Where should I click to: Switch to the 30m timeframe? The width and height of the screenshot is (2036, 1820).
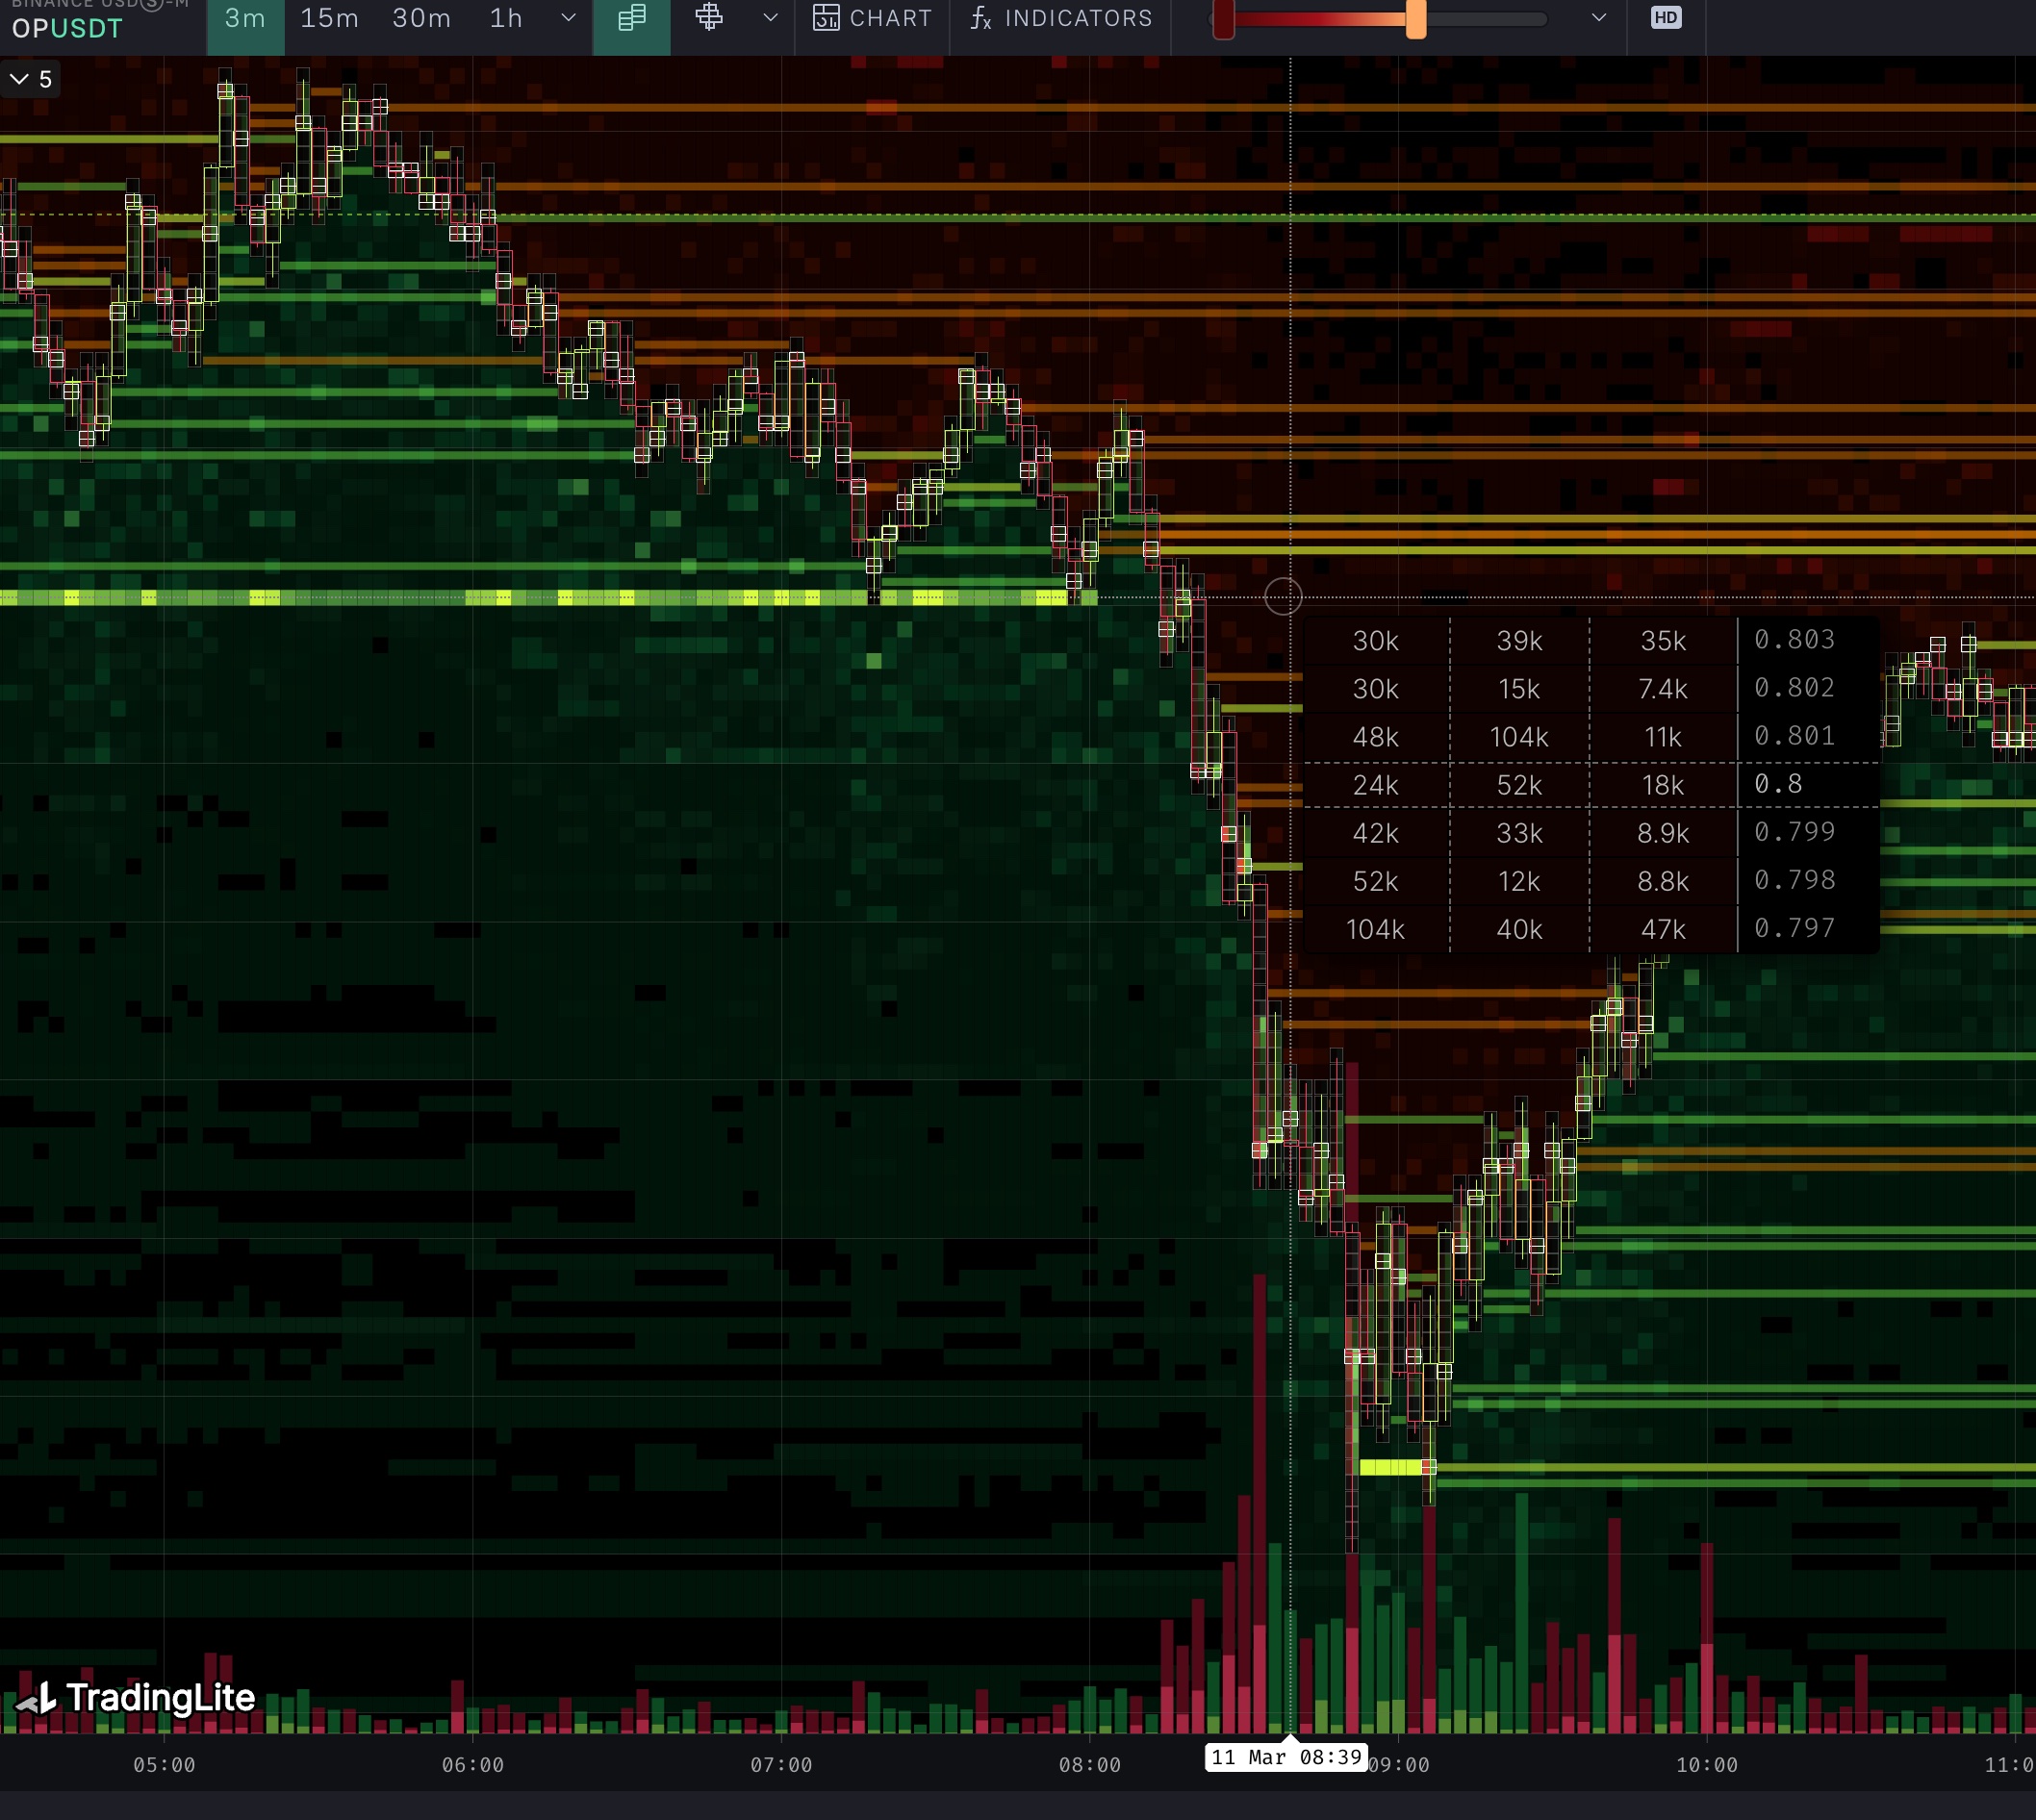pyautogui.click(x=421, y=18)
